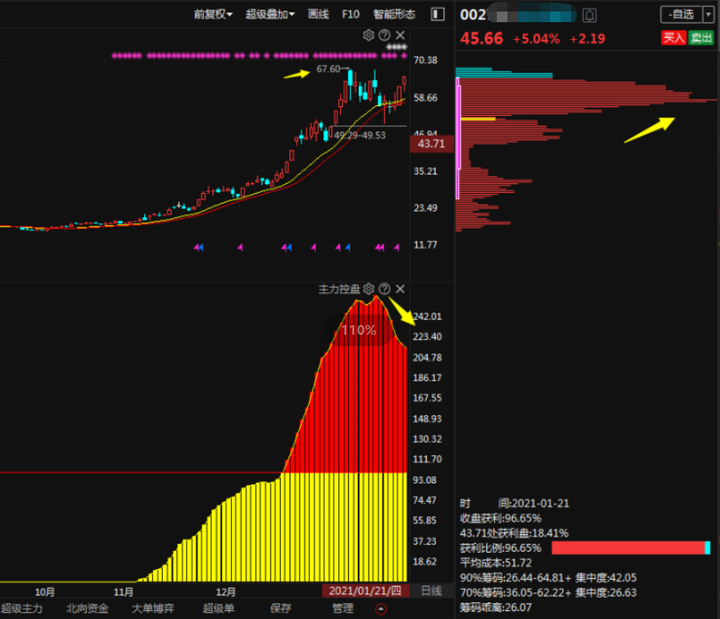
Task: Expand the 超级叠加 overlay dropdown
Action: (x=270, y=15)
